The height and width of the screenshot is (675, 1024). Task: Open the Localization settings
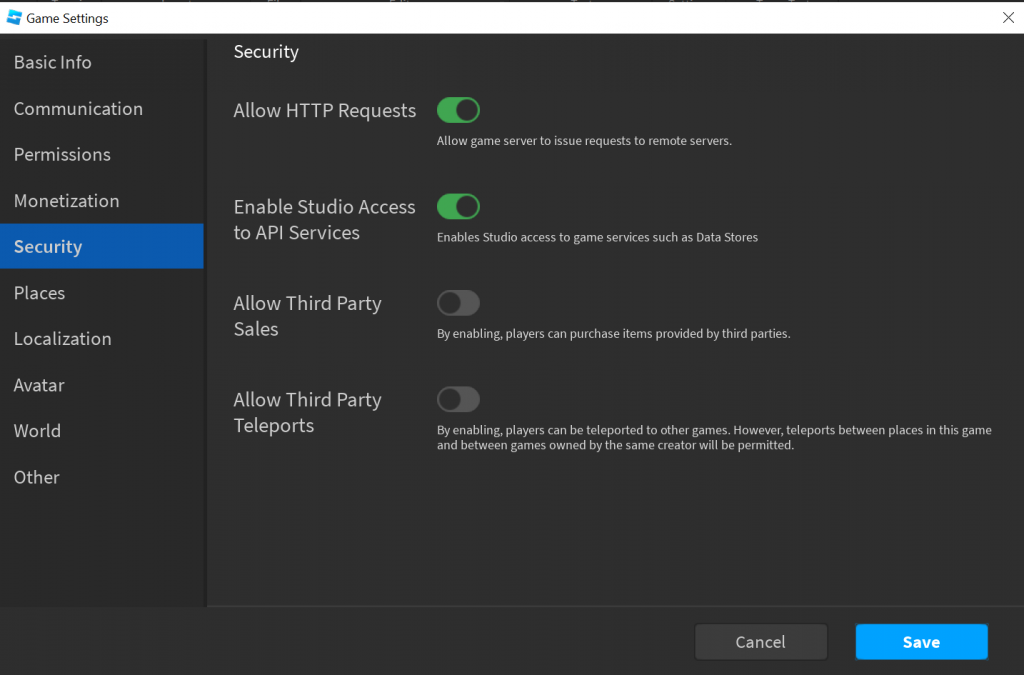tap(102, 339)
